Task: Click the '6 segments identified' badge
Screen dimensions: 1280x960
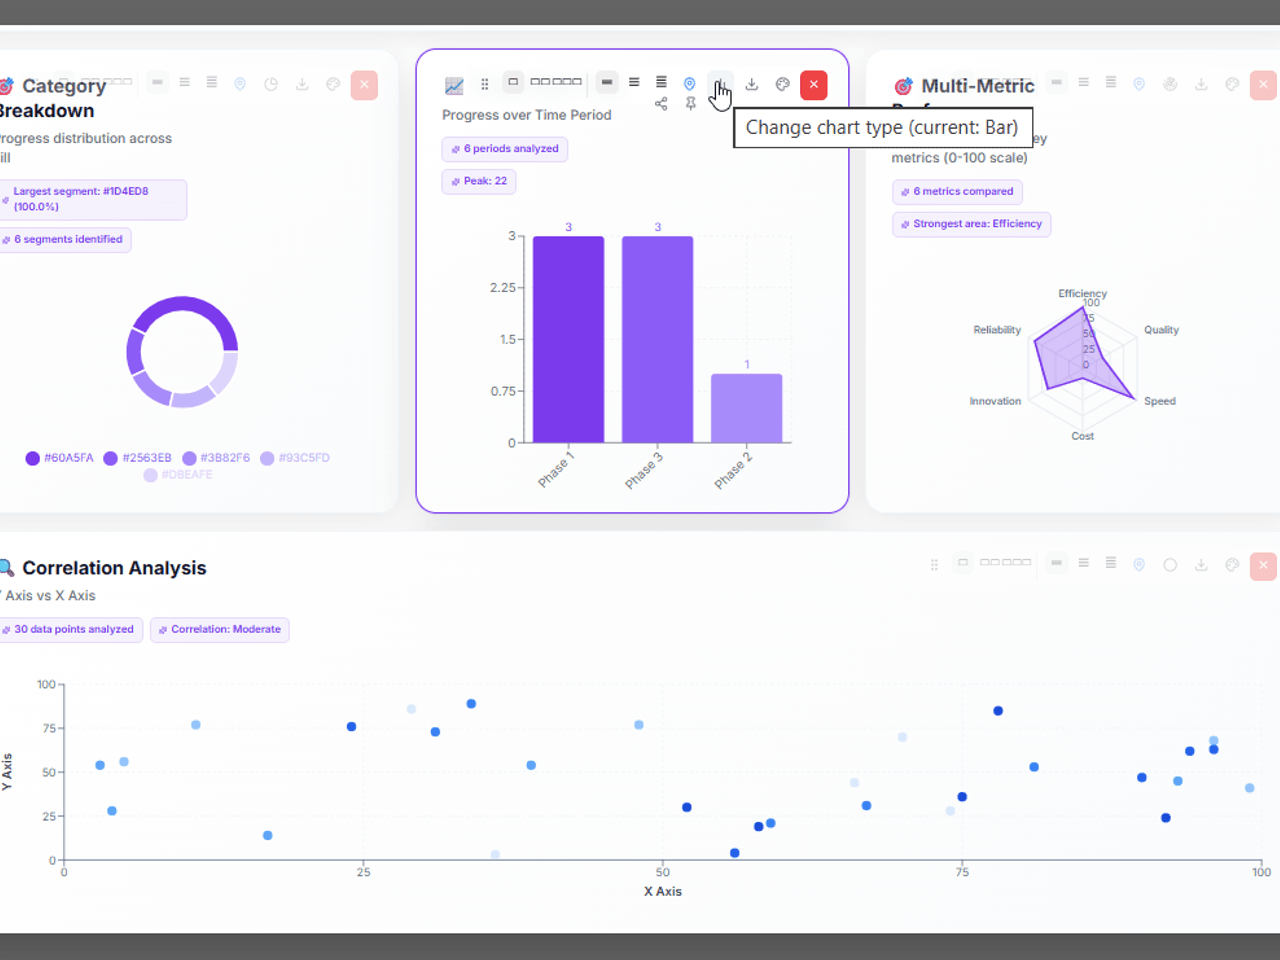Action: coord(64,240)
